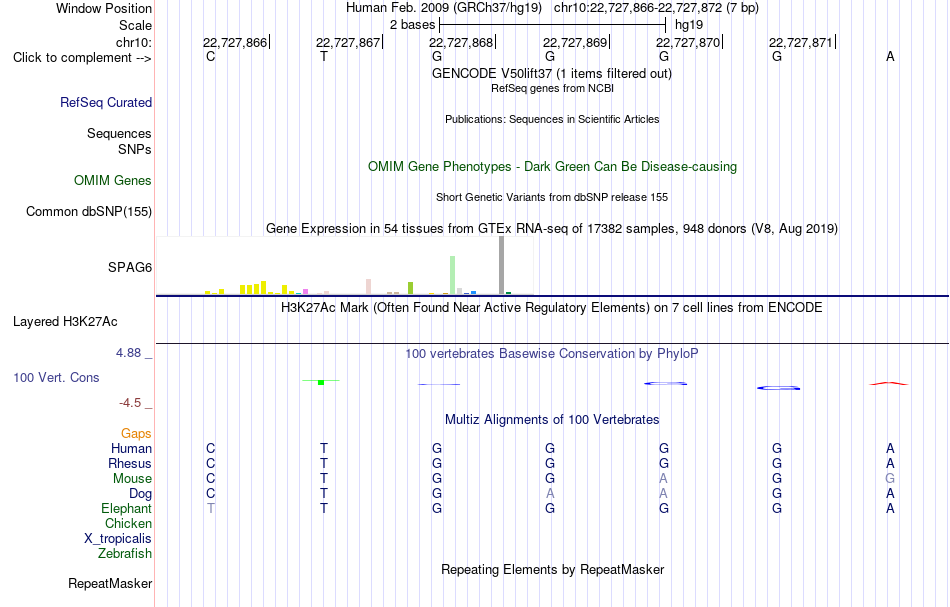
Task: Click the Dog alignment row label
Action: click(x=141, y=494)
